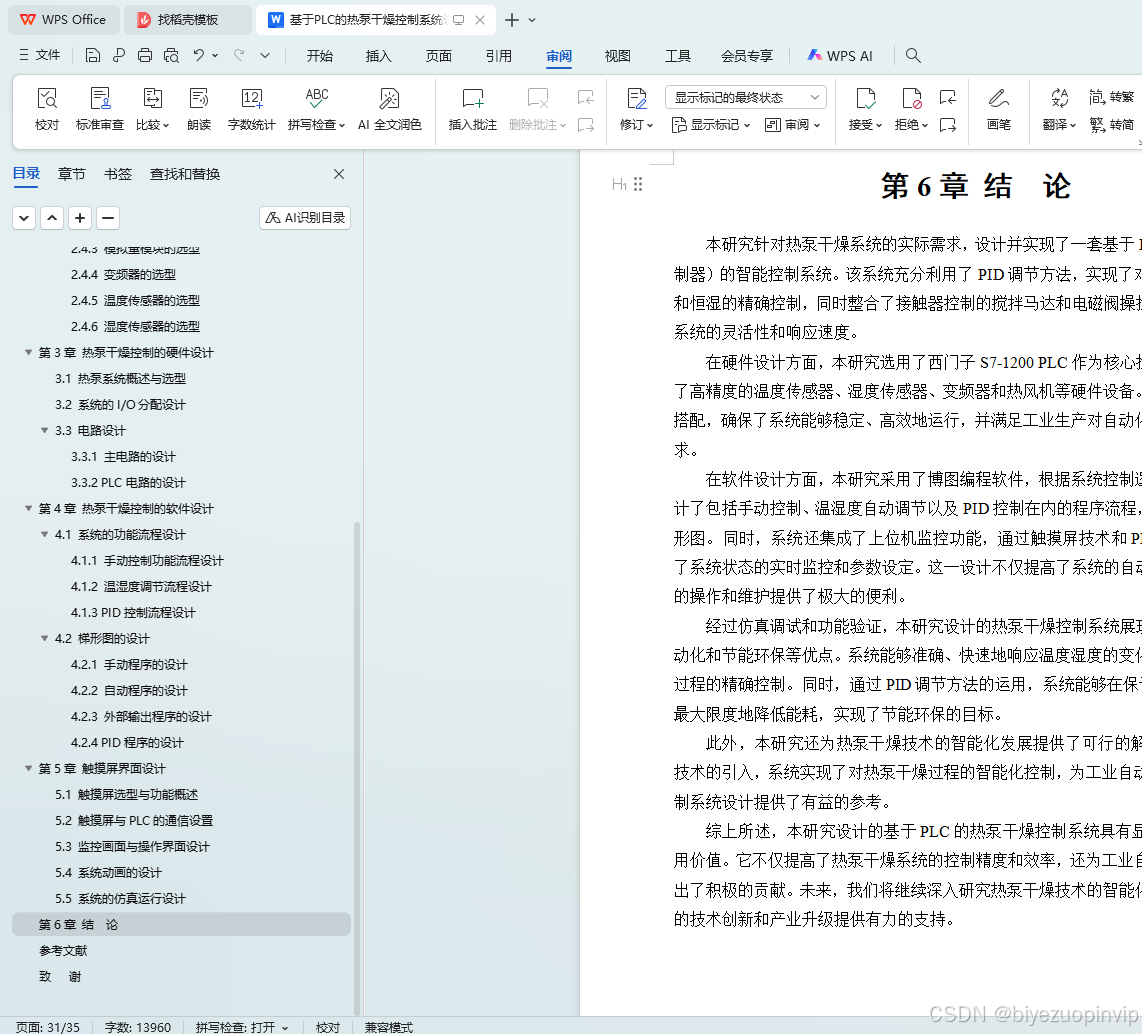Add a new document tab
The height and width of the screenshot is (1034, 1142).
point(512,20)
